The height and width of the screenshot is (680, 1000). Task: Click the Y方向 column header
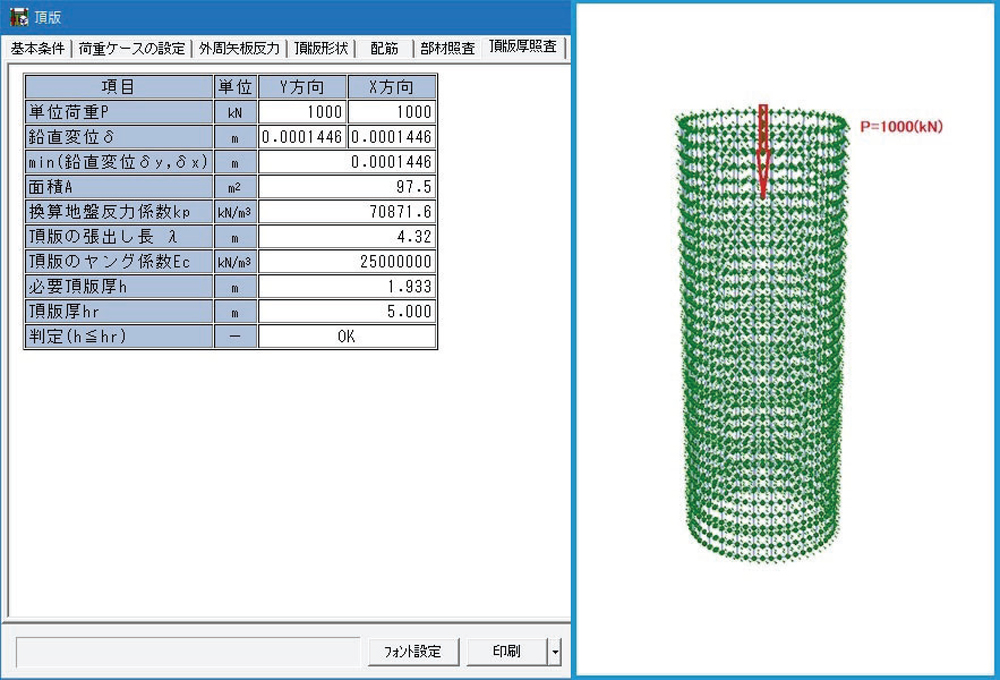[302, 87]
